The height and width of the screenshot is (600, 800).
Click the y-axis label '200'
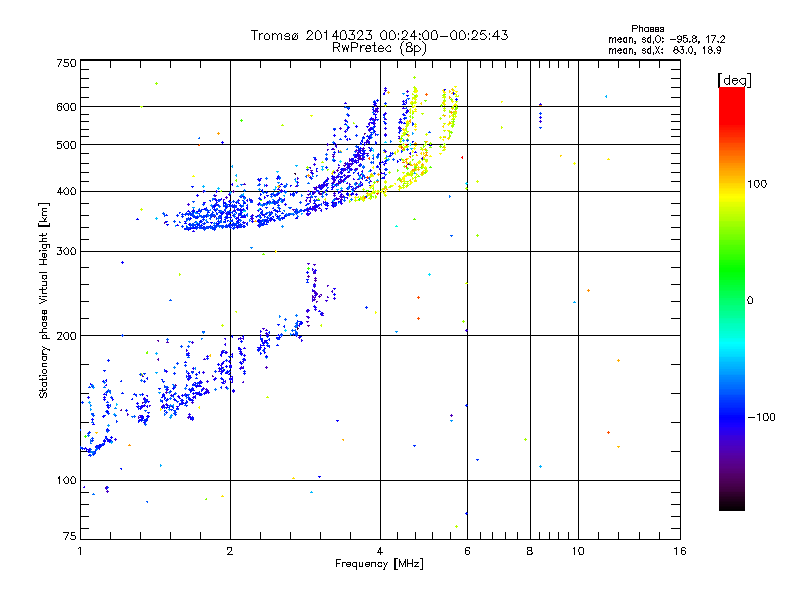tap(66, 336)
